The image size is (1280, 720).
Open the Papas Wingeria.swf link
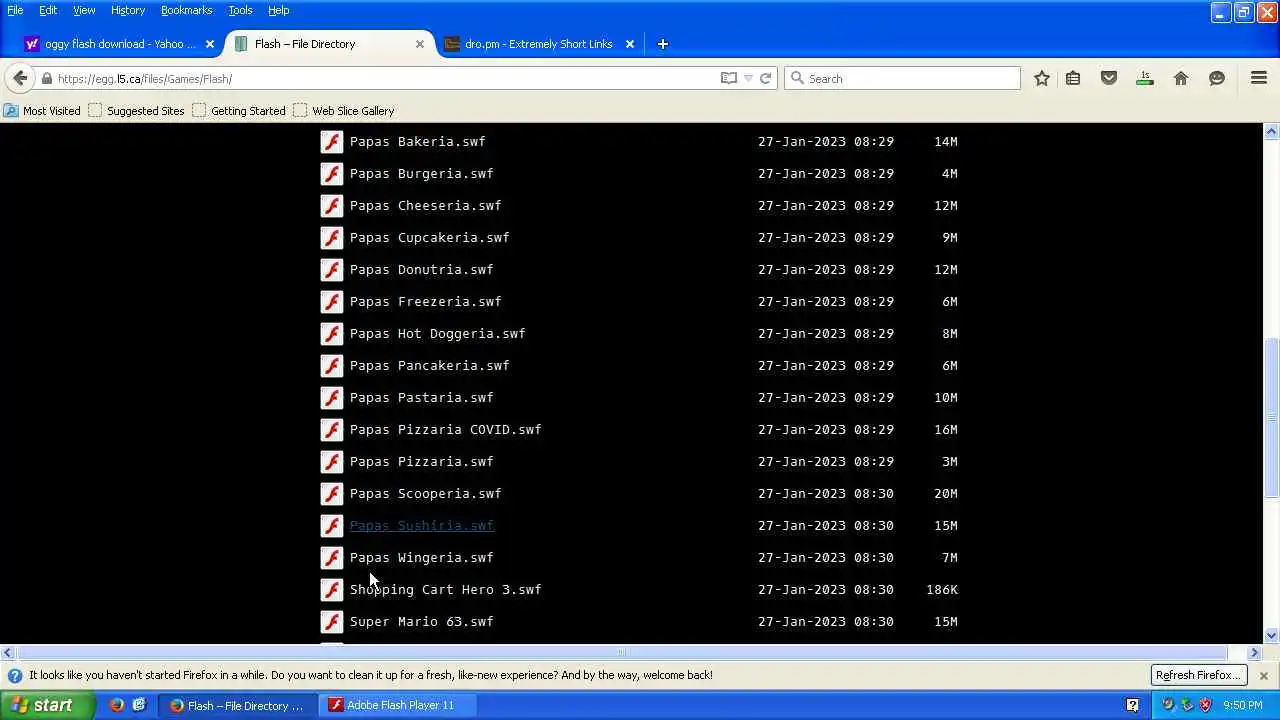tap(421, 558)
